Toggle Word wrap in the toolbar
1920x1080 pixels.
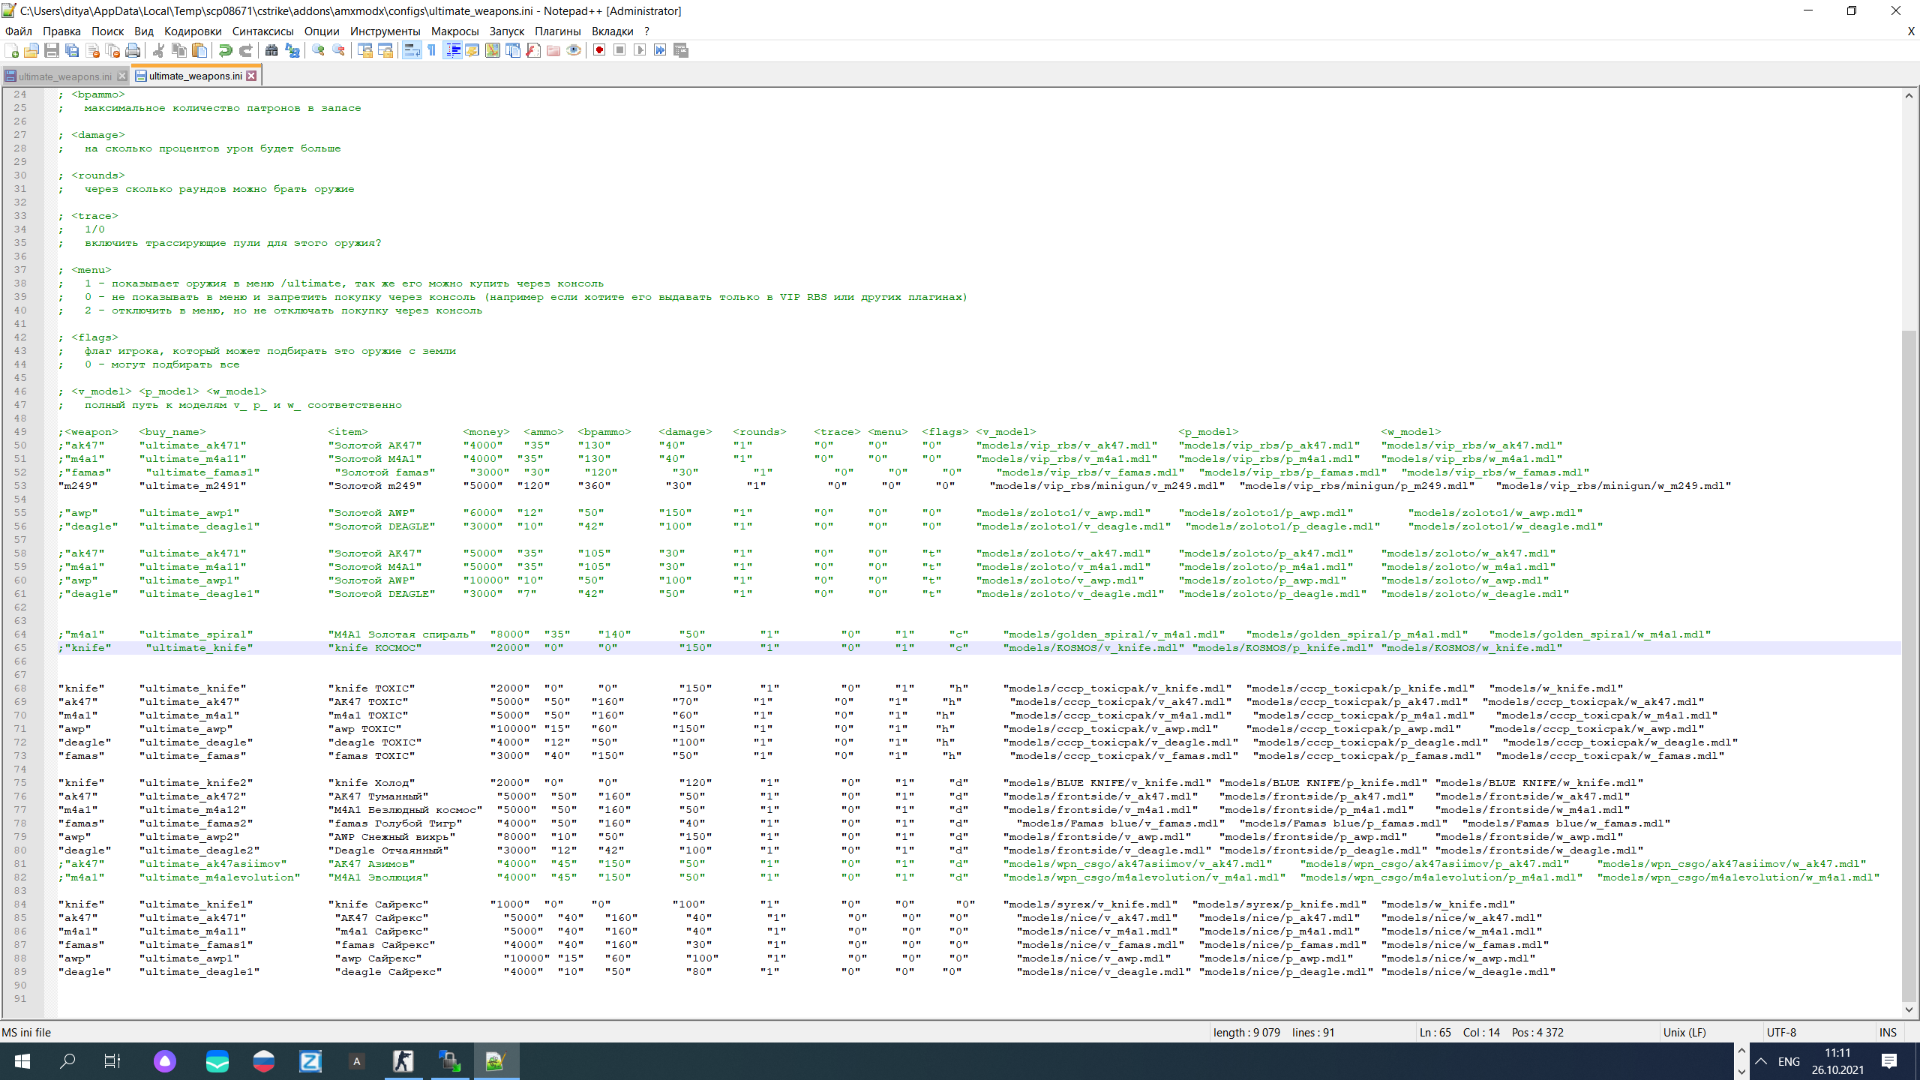pyautogui.click(x=411, y=50)
